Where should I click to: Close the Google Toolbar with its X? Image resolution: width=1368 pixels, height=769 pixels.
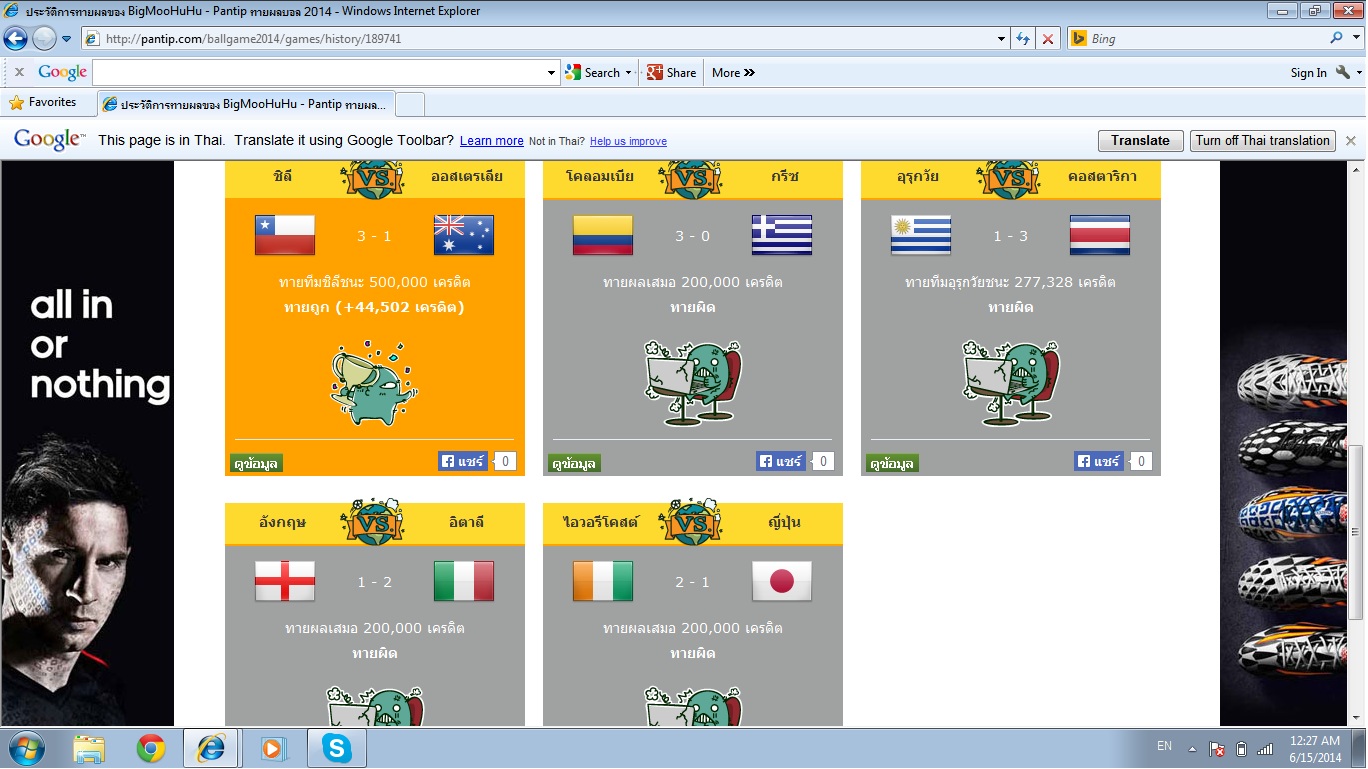coord(19,72)
